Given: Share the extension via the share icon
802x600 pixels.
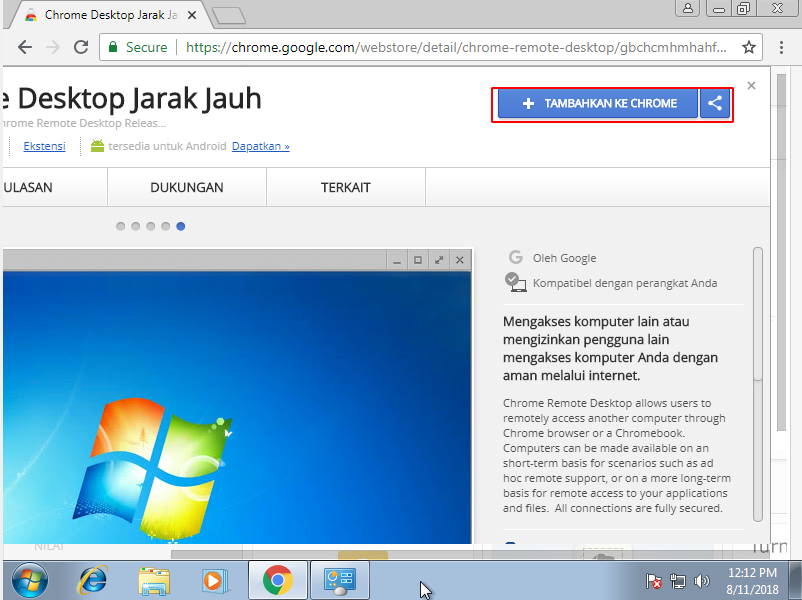Looking at the screenshot, I should coord(717,103).
